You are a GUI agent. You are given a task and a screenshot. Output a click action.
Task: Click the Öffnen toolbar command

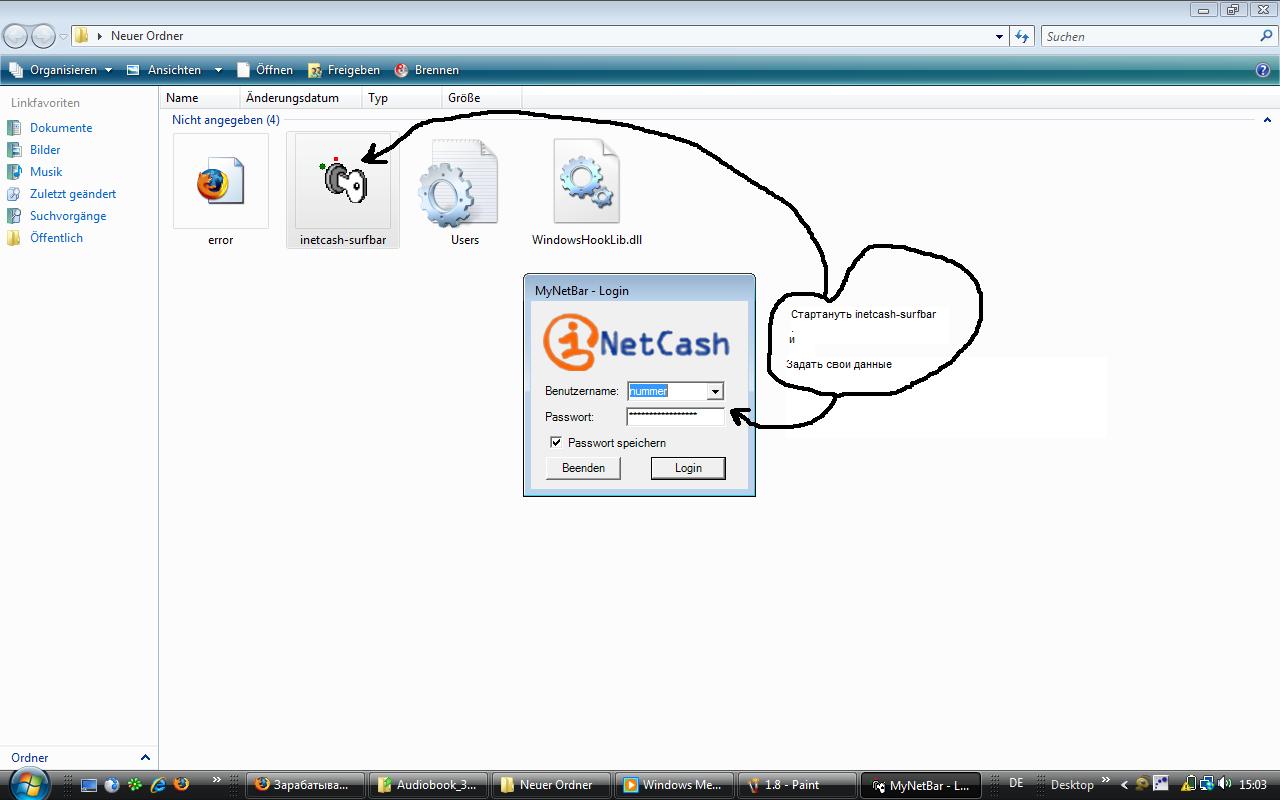coord(265,70)
